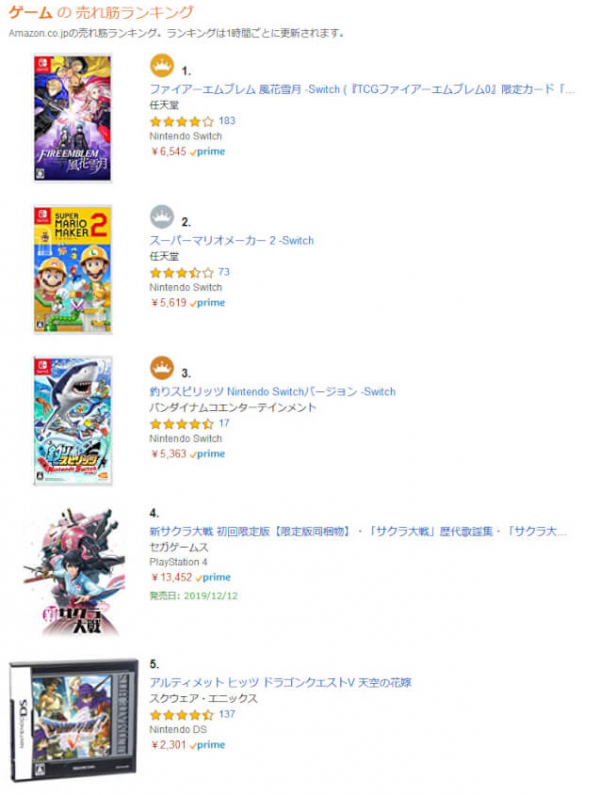
Task: Open the 釣りスピリッツ Nintendo Switch title link
Action: click(x=272, y=391)
